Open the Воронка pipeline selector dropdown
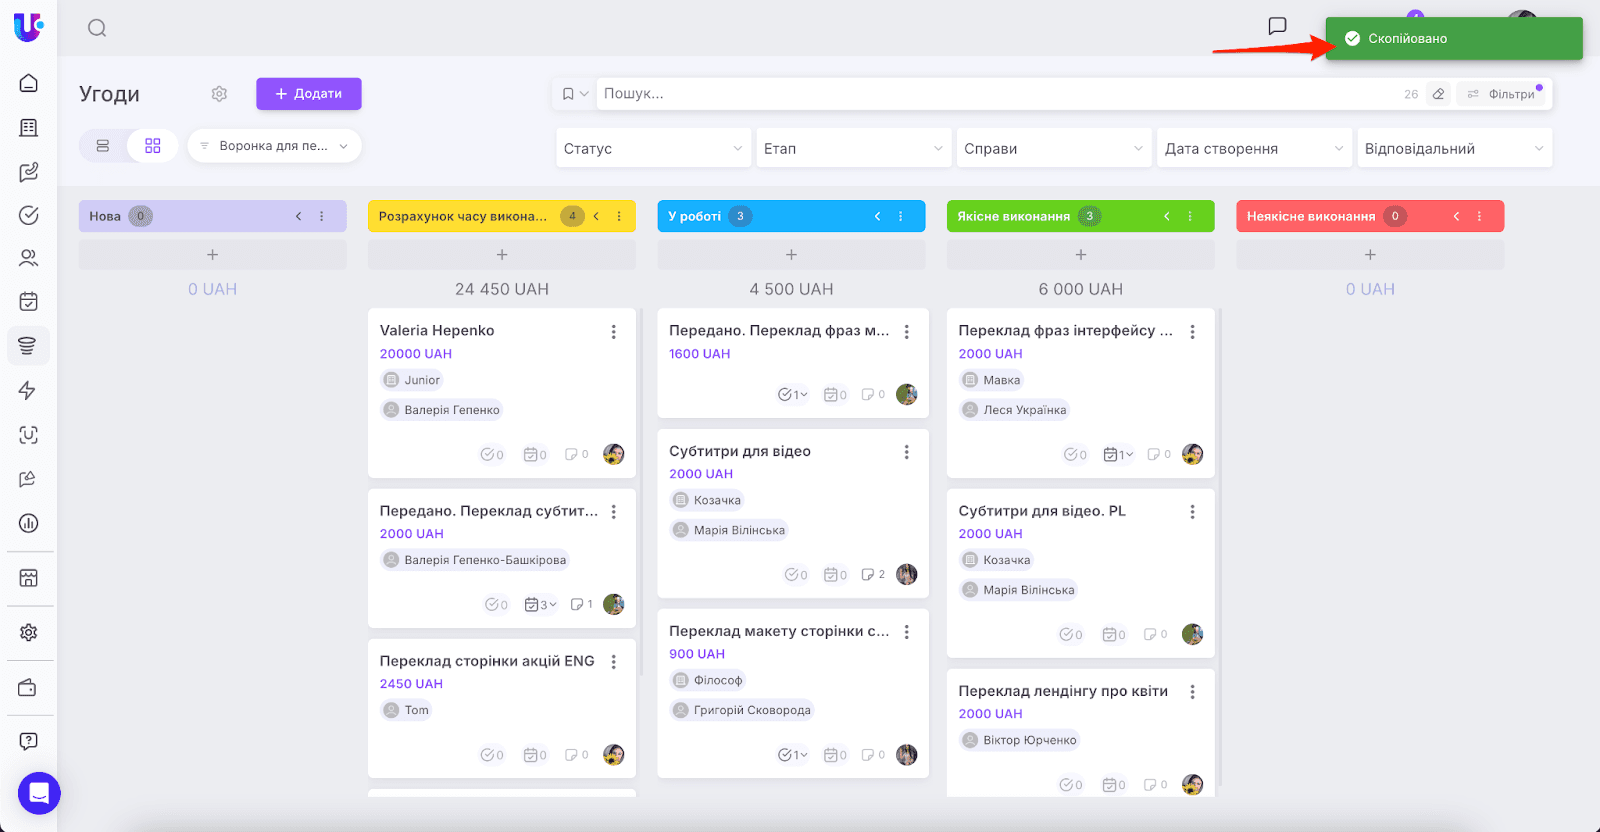The height and width of the screenshot is (832, 1600). tap(274, 146)
